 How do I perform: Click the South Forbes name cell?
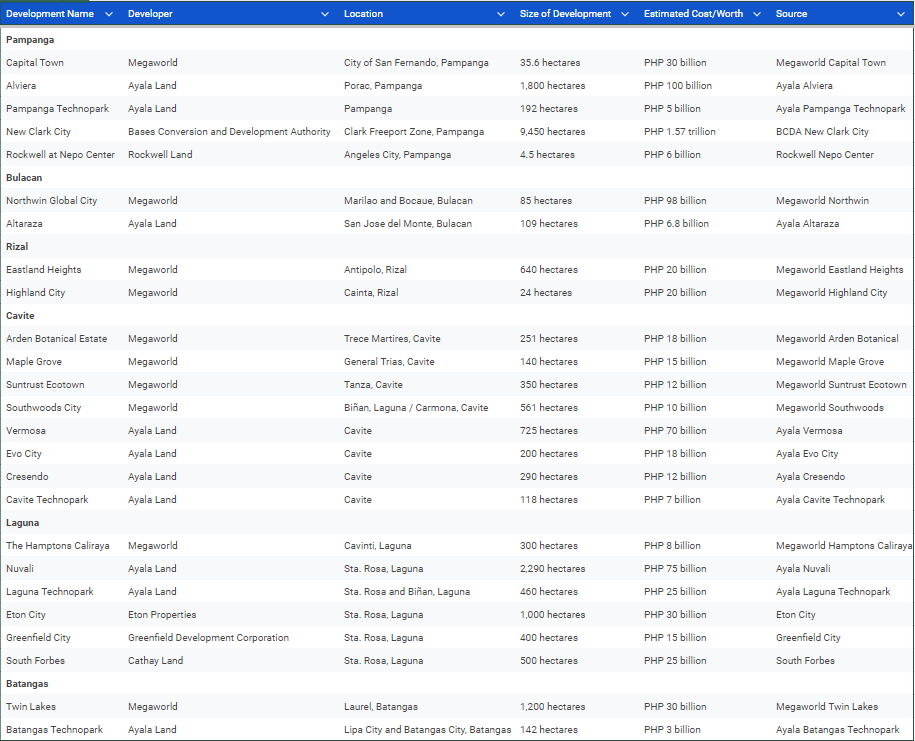coord(35,660)
